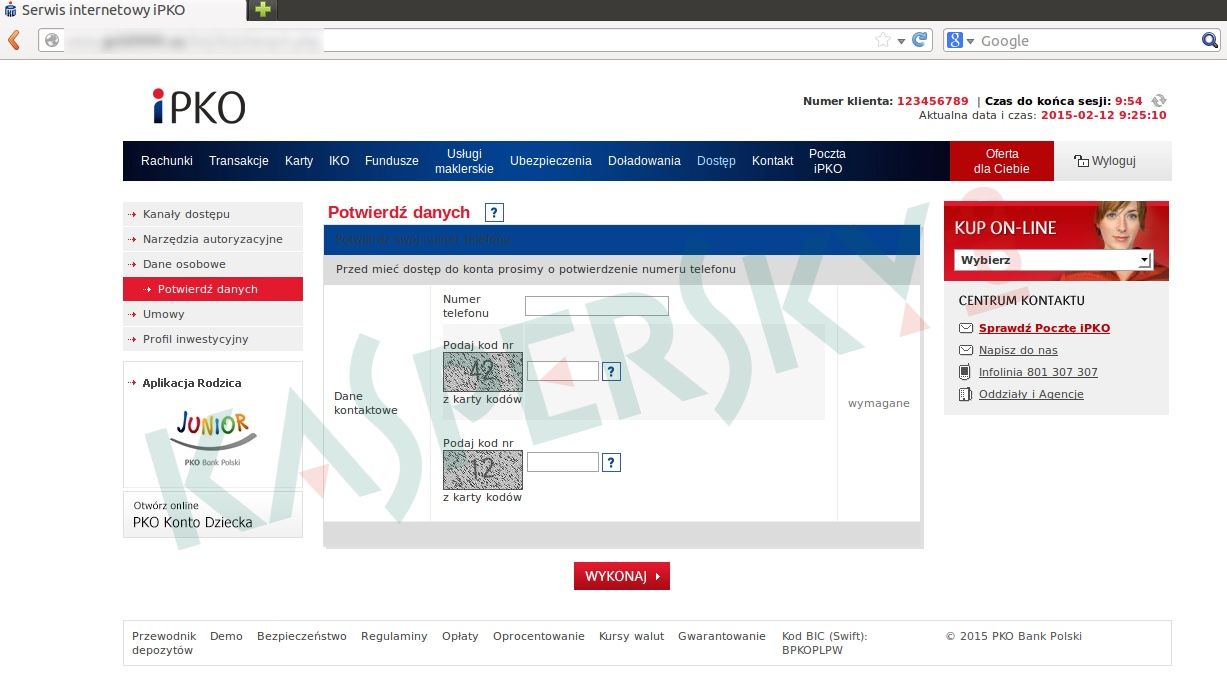
Task: Click the Oferta dla Ciebie button
Action: [x=1002, y=161]
